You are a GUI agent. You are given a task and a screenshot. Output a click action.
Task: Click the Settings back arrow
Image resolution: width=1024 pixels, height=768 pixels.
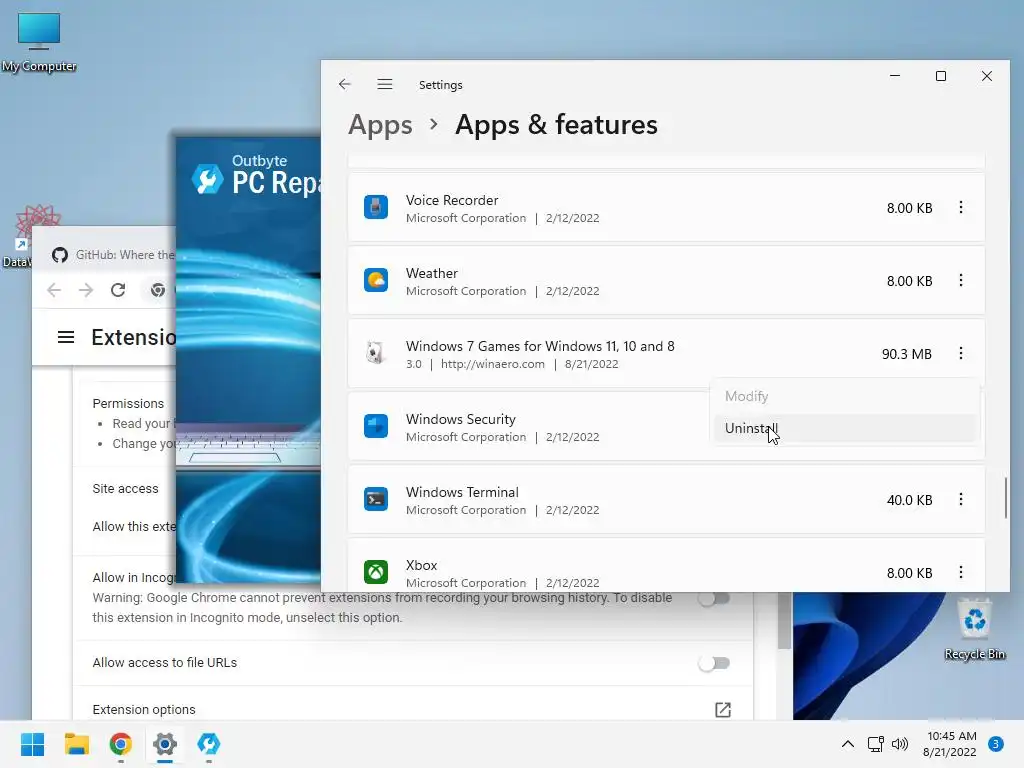pyautogui.click(x=345, y=84)
